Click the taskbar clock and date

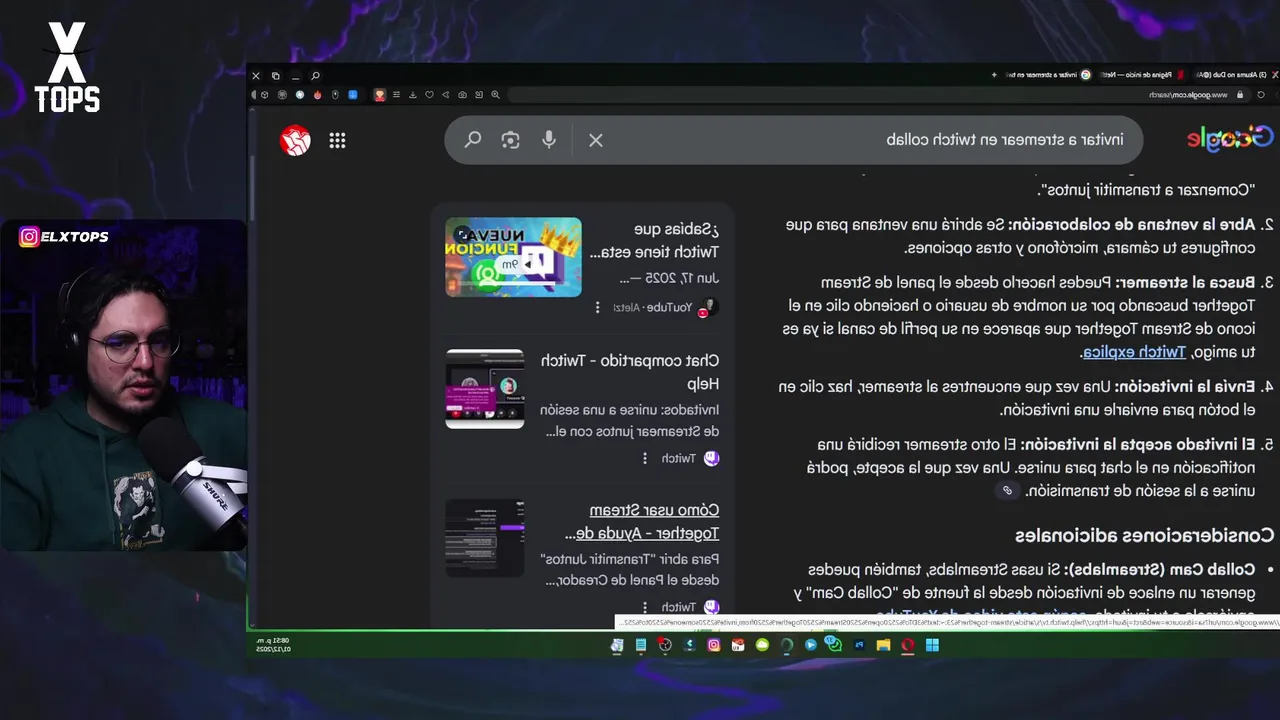coord(273,645)
